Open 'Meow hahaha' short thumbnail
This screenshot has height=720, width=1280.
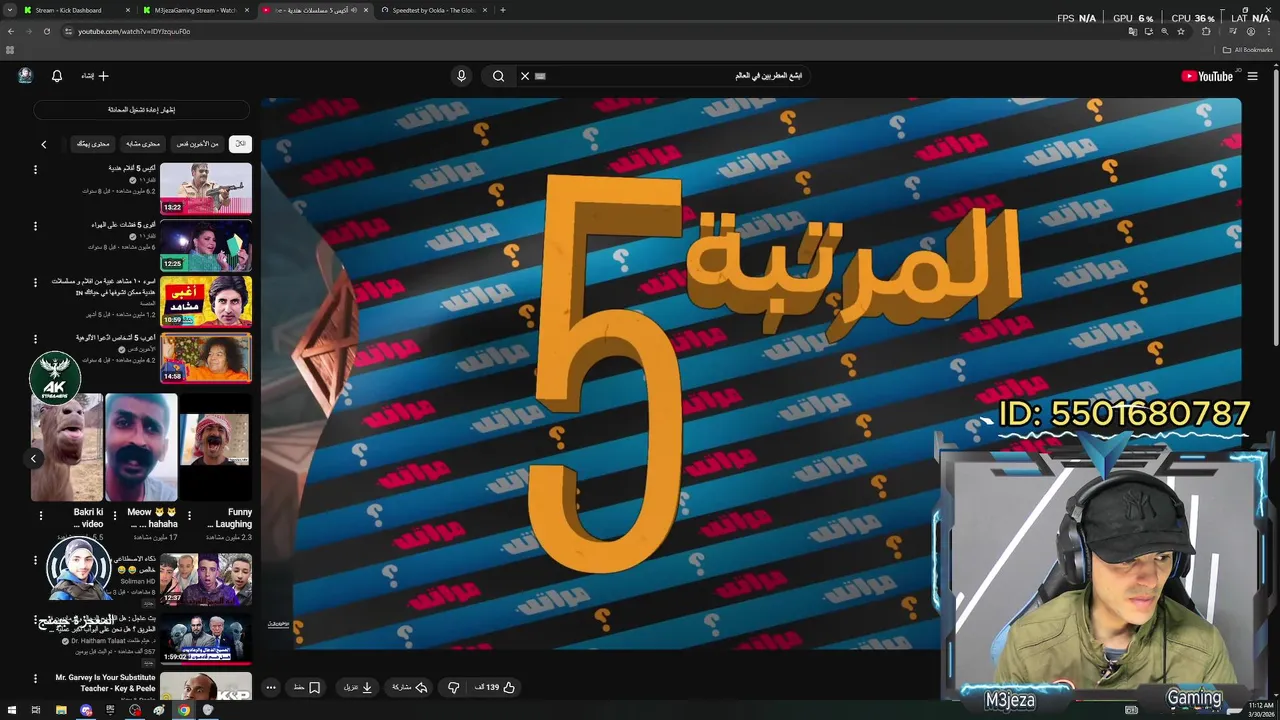point(141,447)
